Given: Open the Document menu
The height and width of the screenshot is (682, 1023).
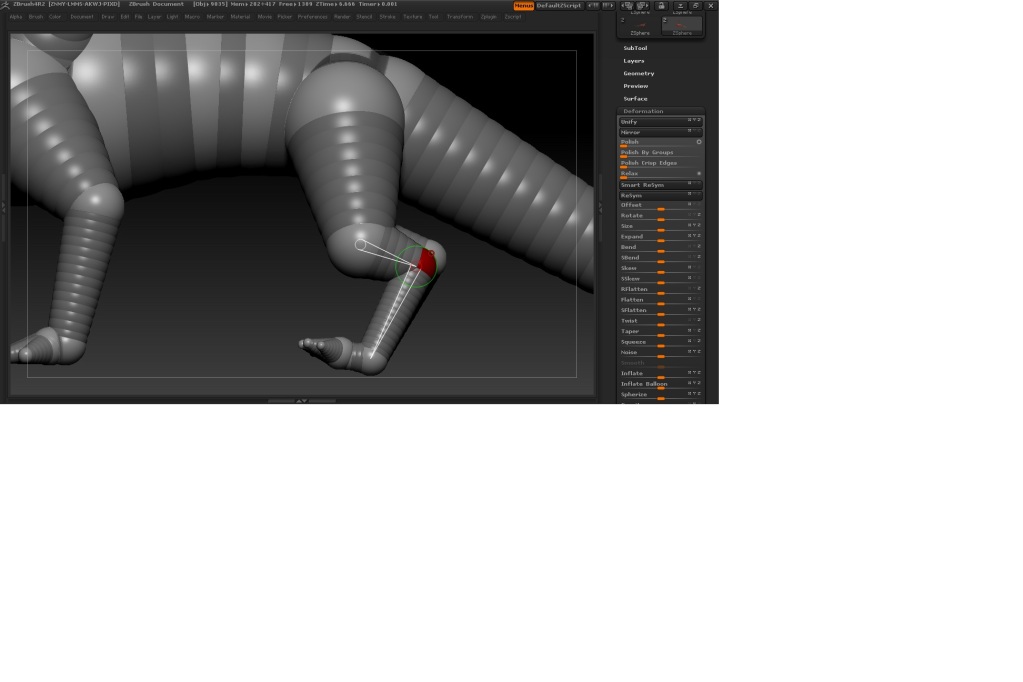Looking at the screenshot, I should pyautogui.click(x=82, y=17).
